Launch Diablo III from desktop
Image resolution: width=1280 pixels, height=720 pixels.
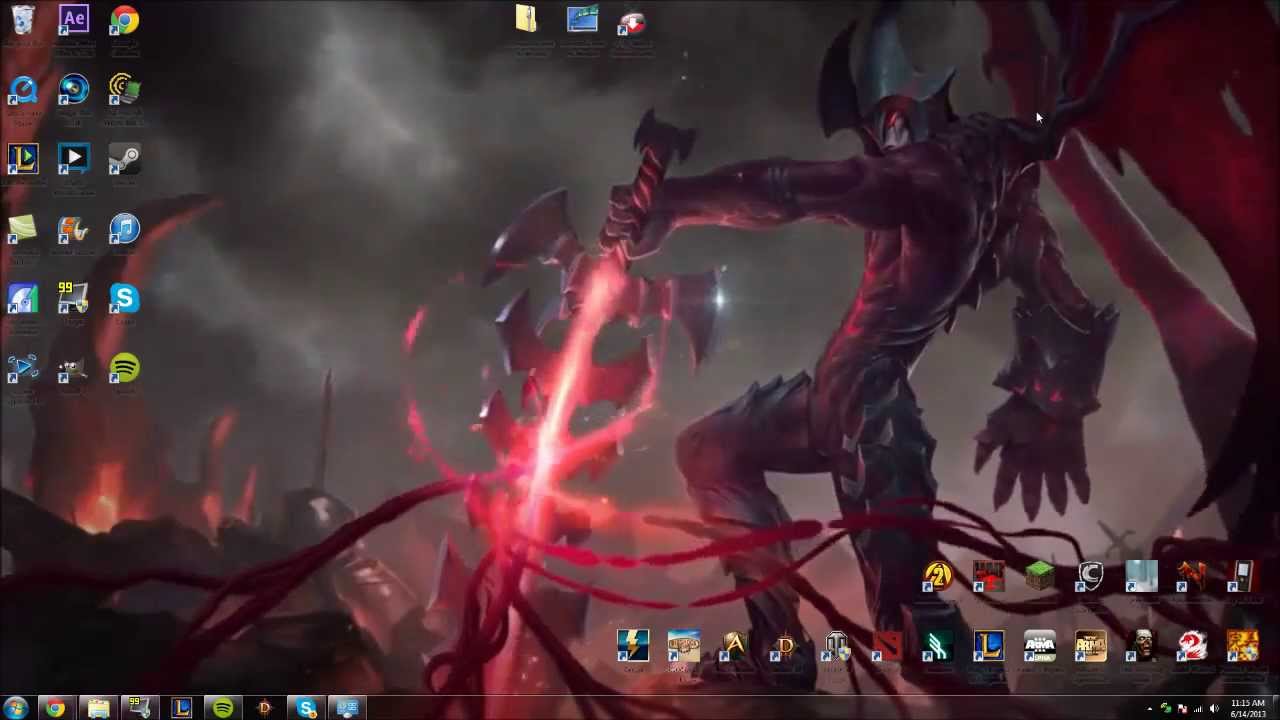pyautogui.click(x=786, y=647)
